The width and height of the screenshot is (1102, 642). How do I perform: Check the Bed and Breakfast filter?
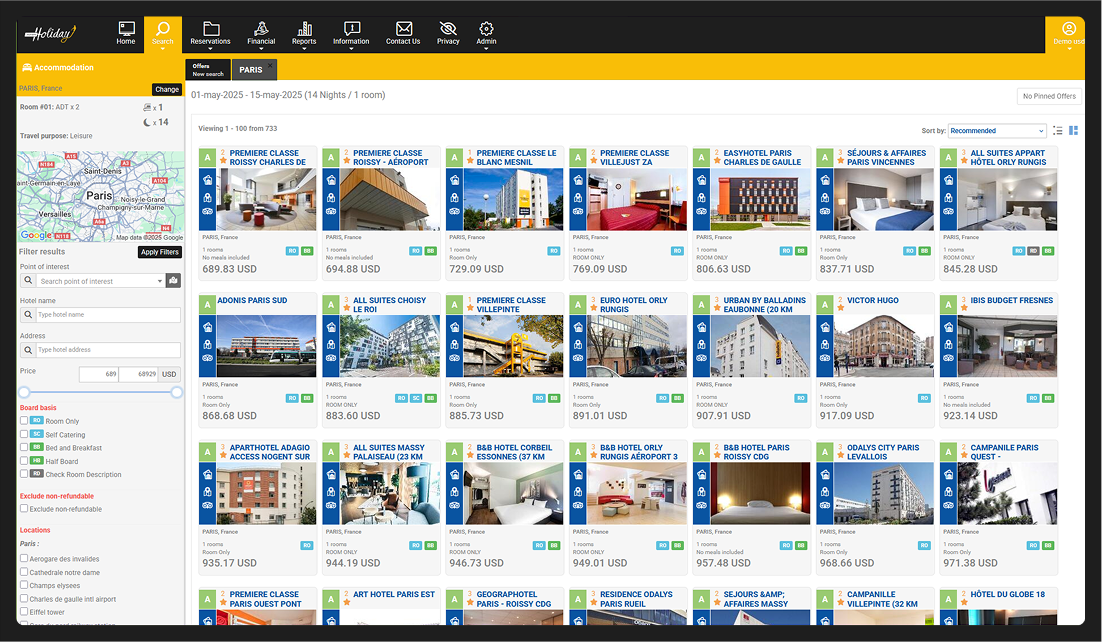[25, 448]
